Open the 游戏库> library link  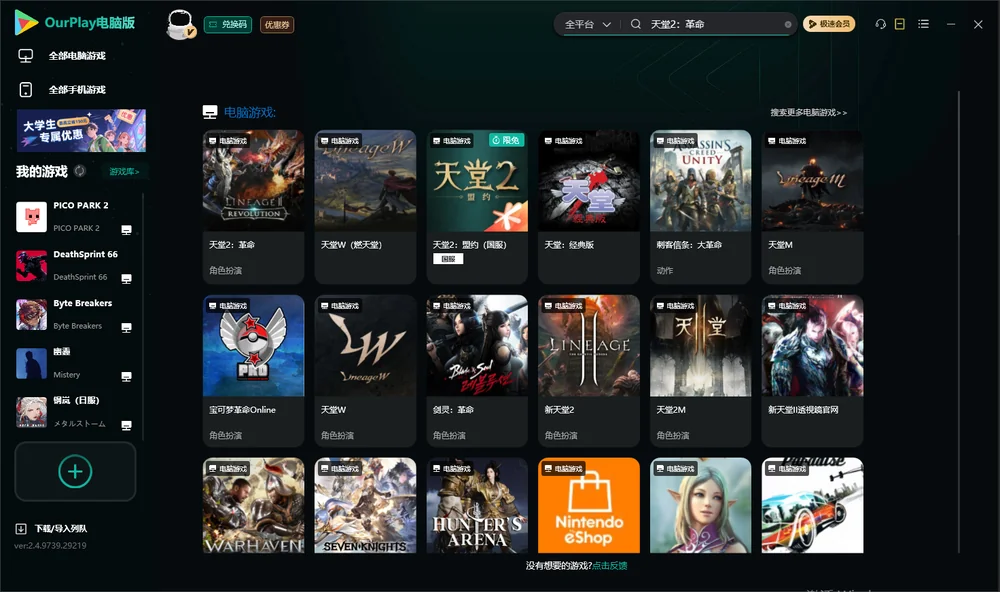pos(124,172)
